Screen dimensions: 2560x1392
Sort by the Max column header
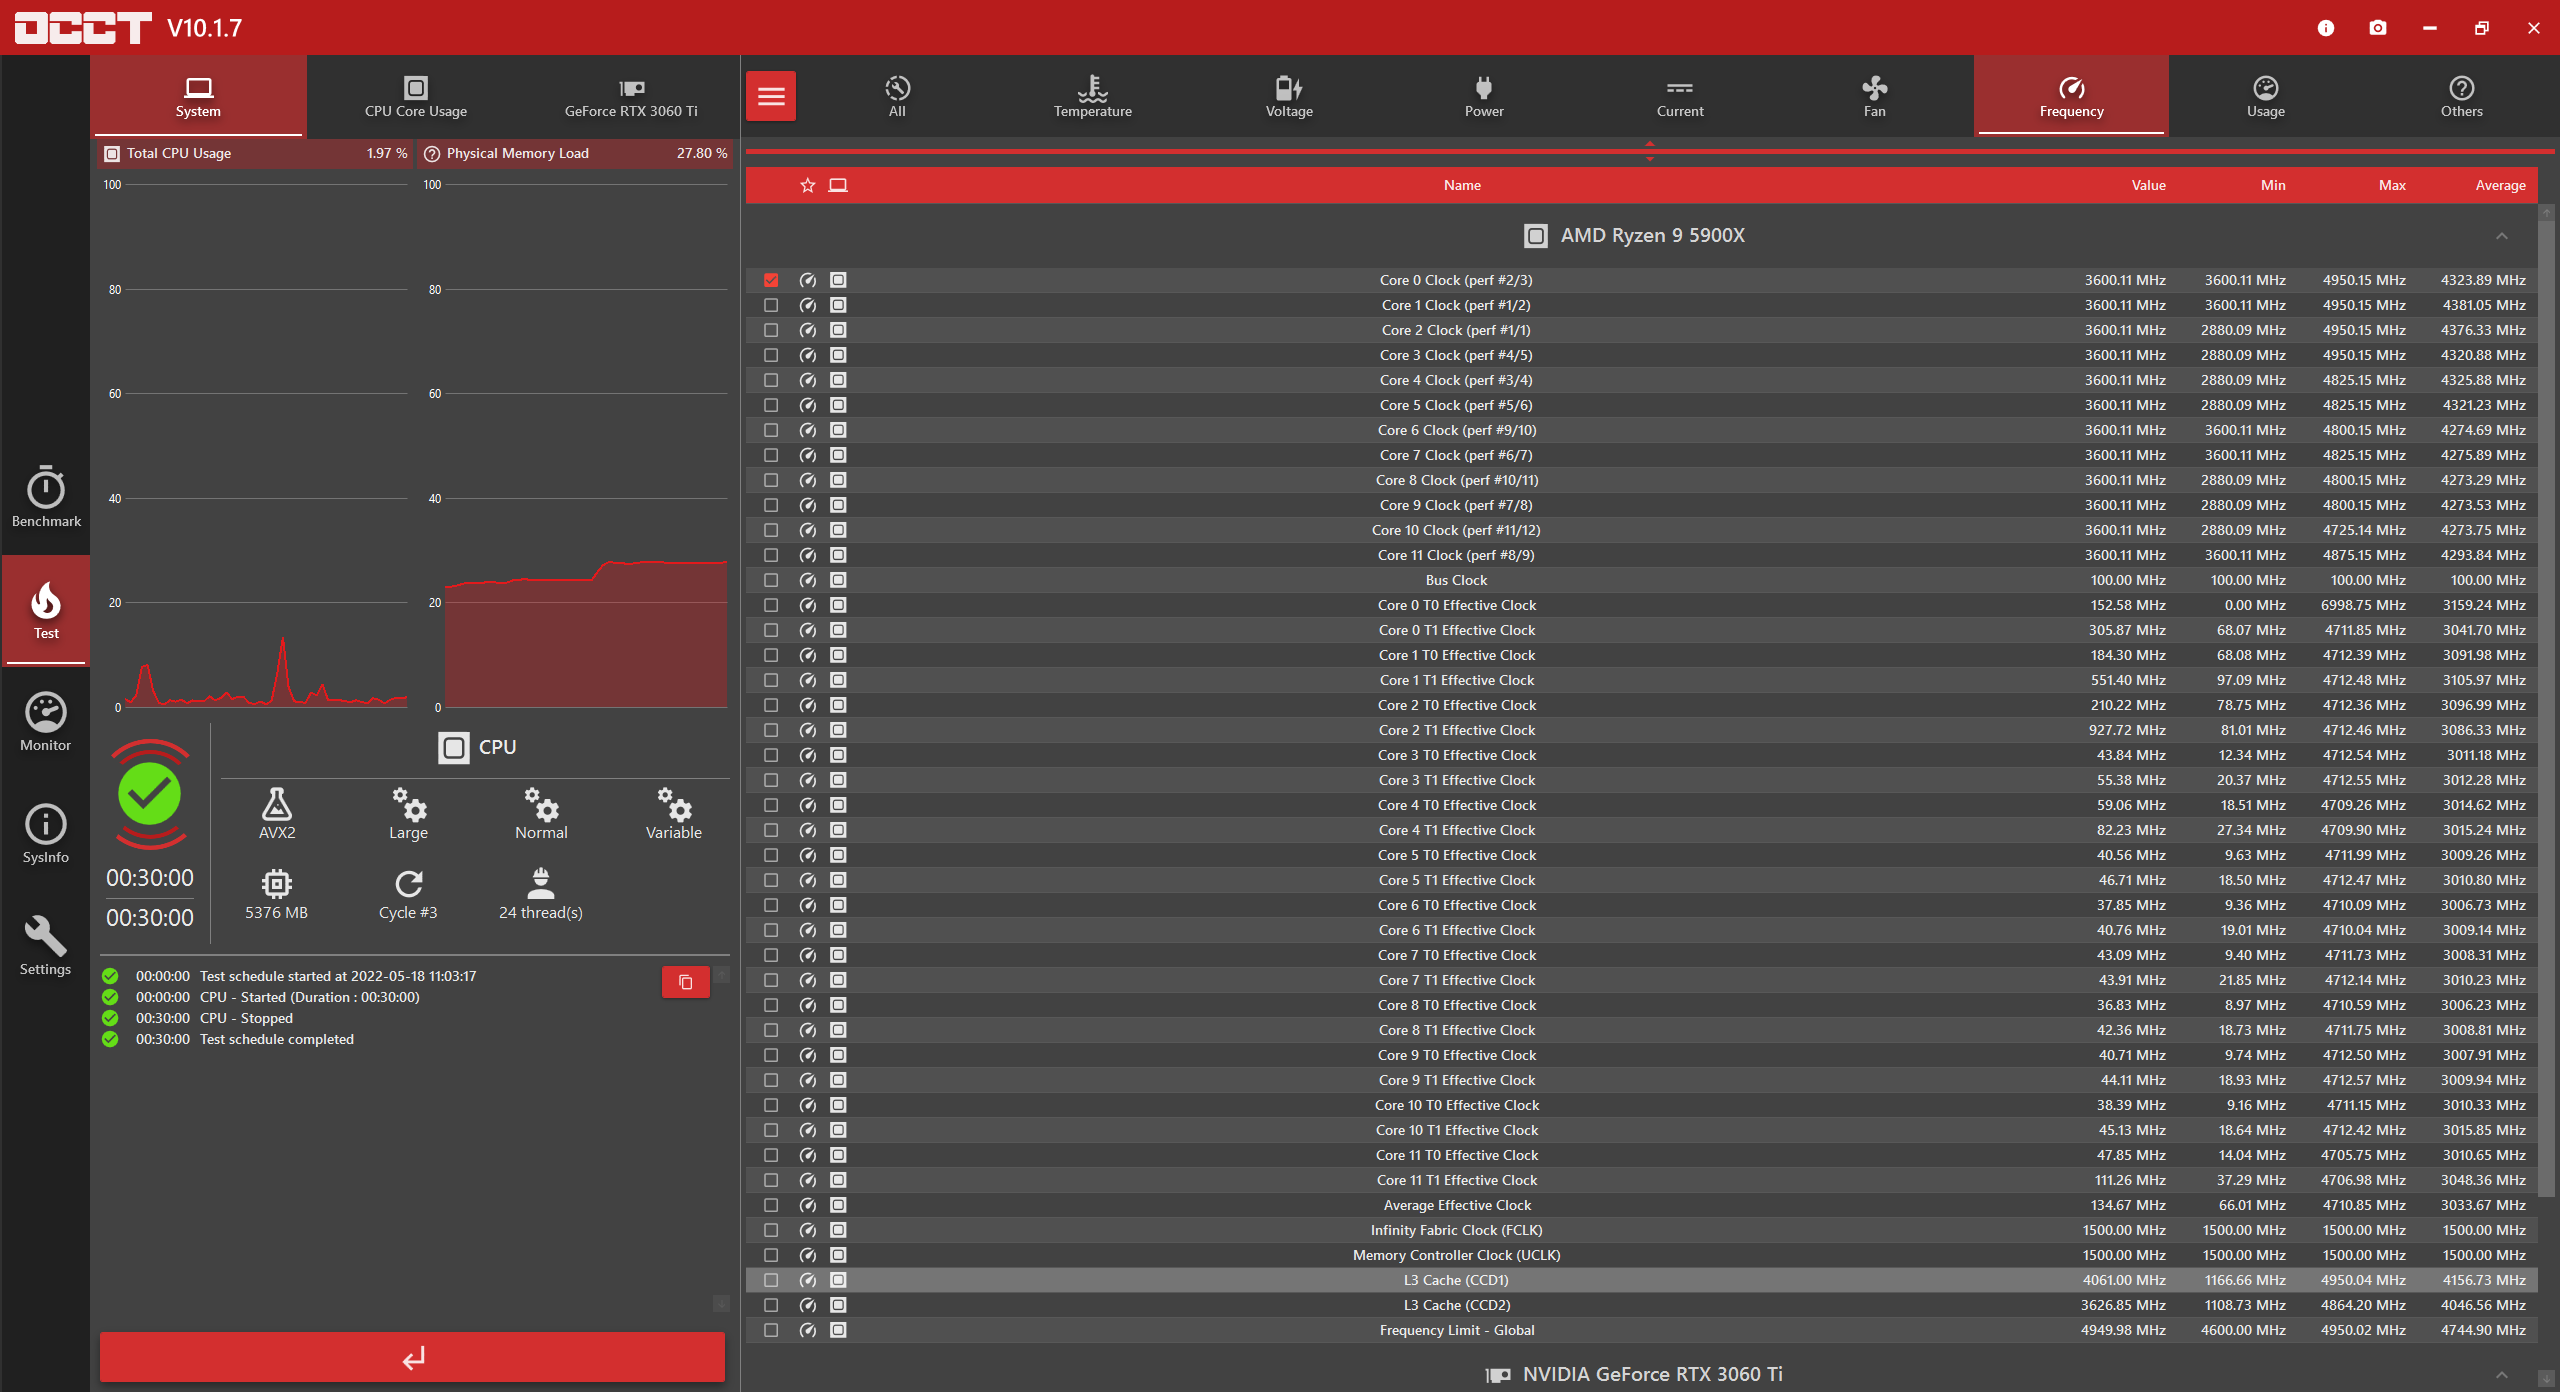(x=2392, y=185)
